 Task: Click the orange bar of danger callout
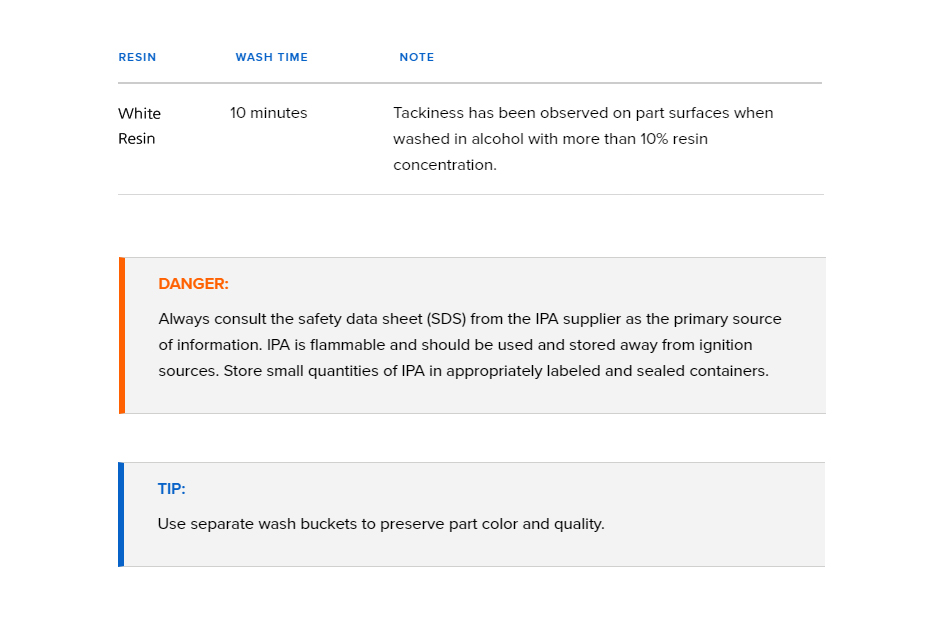pyautogui.click(x=122, y=336)
